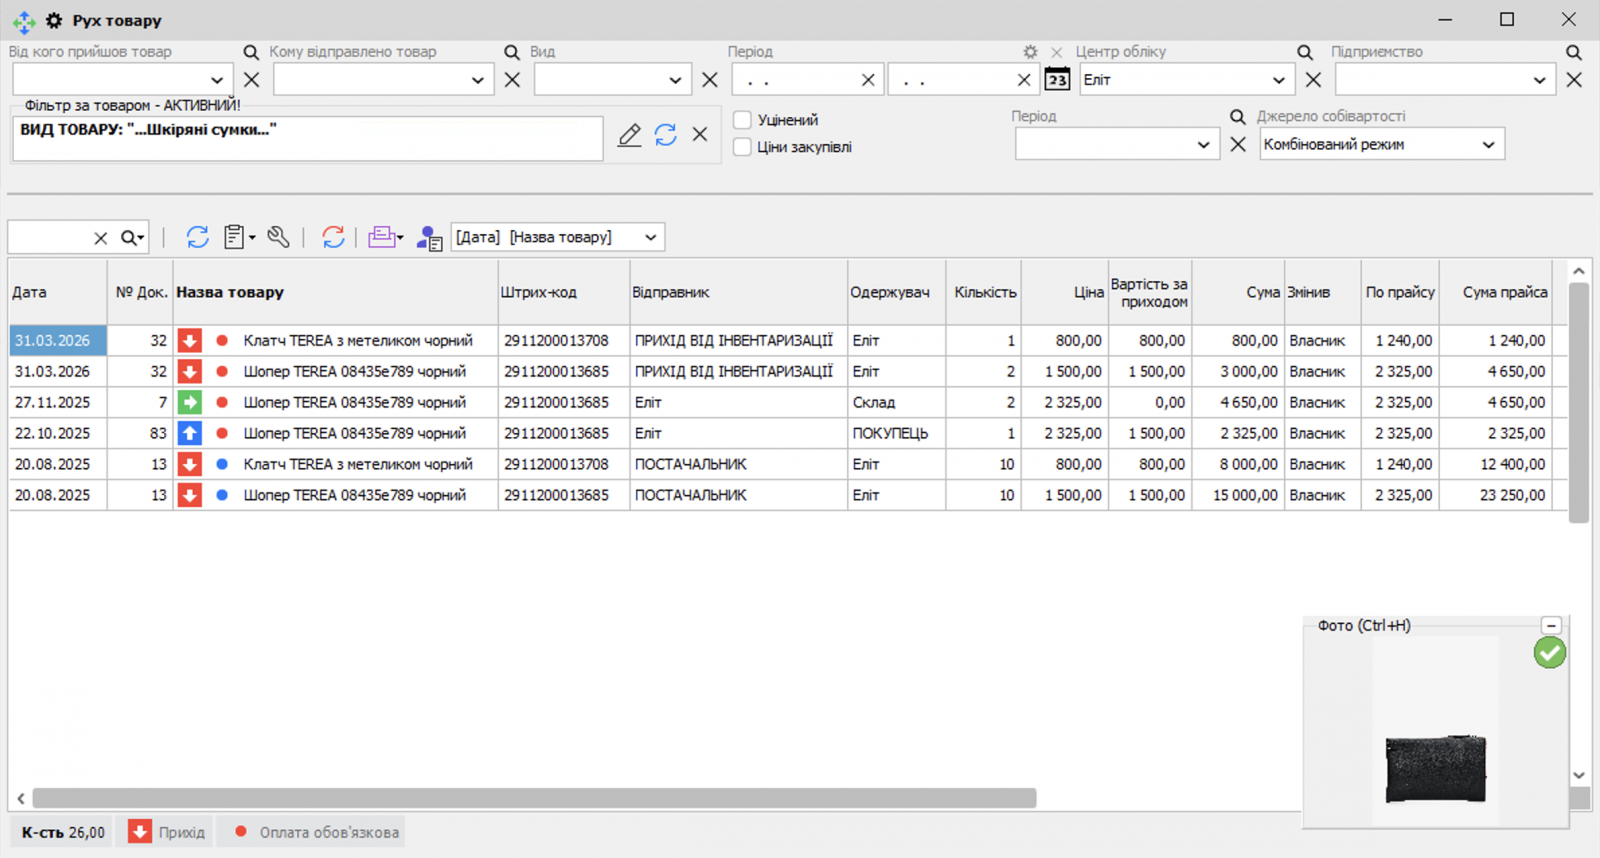
Task: Click the gear icon above period fields
Action: coord(1030,52)
